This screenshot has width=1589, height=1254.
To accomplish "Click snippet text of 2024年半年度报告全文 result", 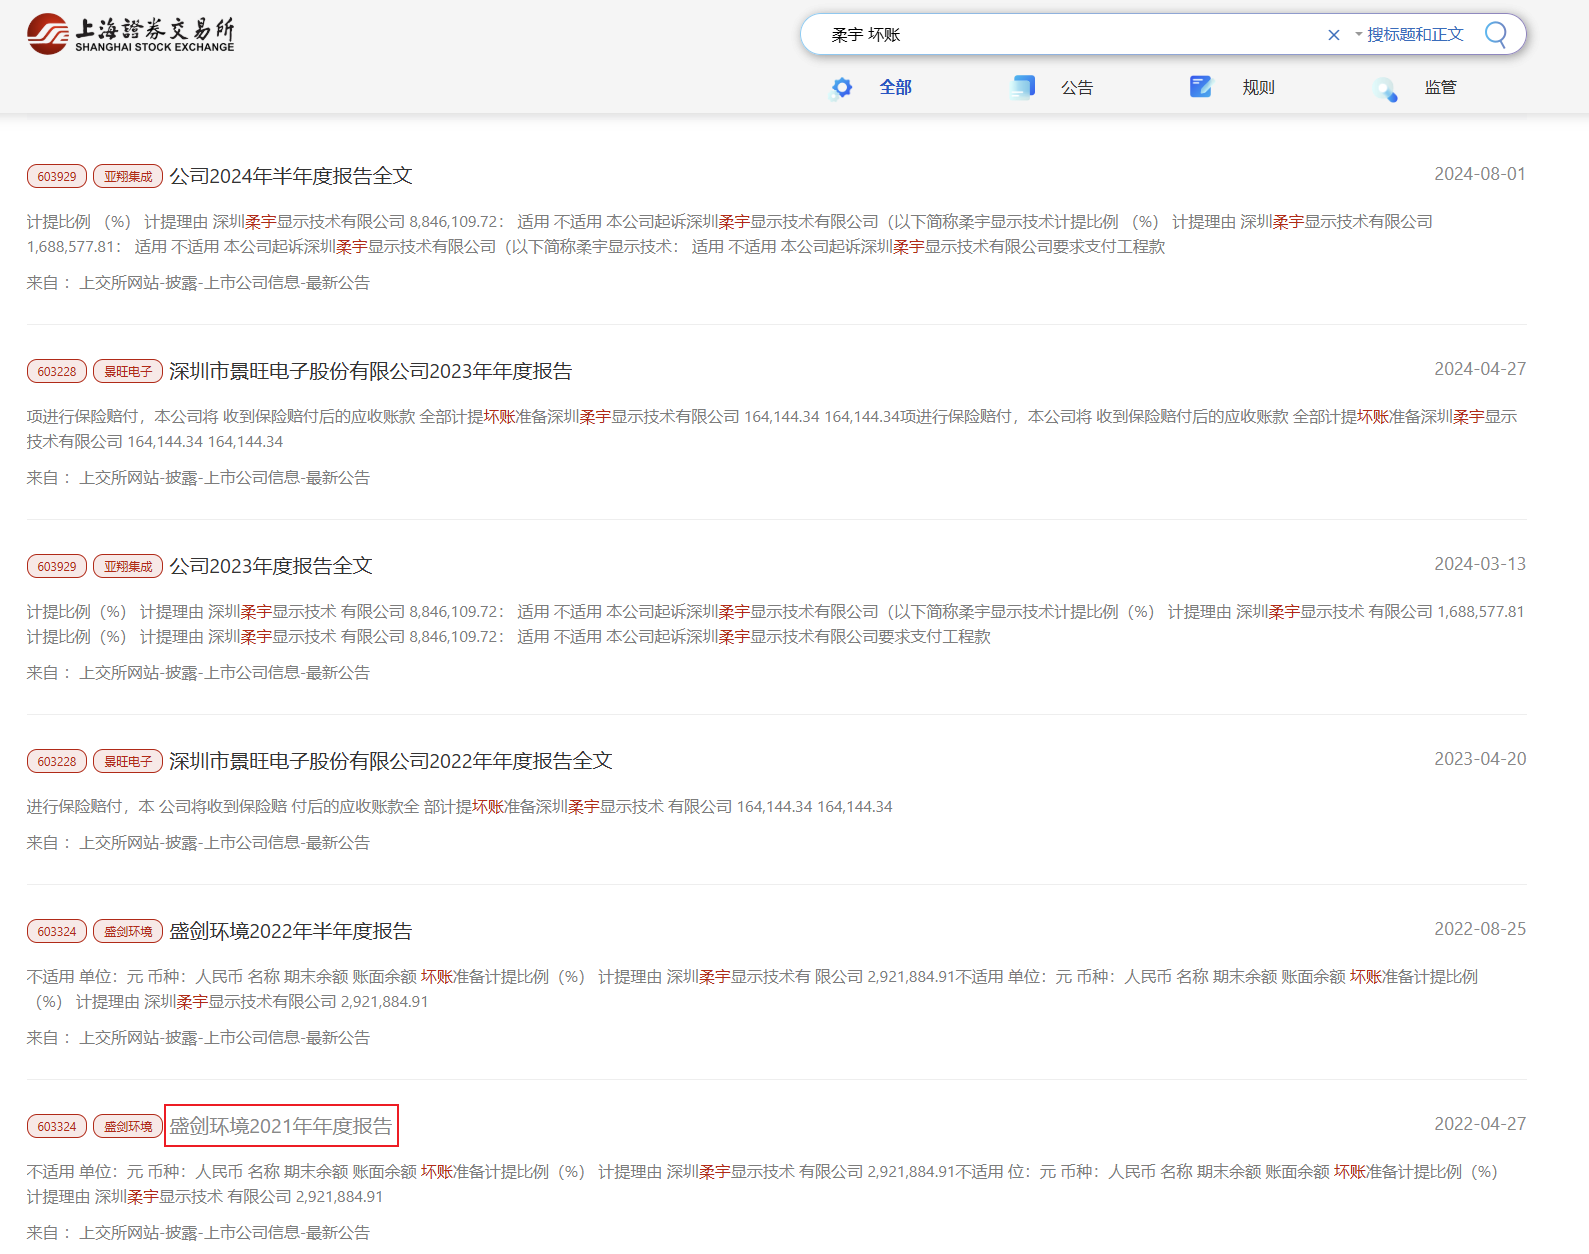I will (730, 234).
